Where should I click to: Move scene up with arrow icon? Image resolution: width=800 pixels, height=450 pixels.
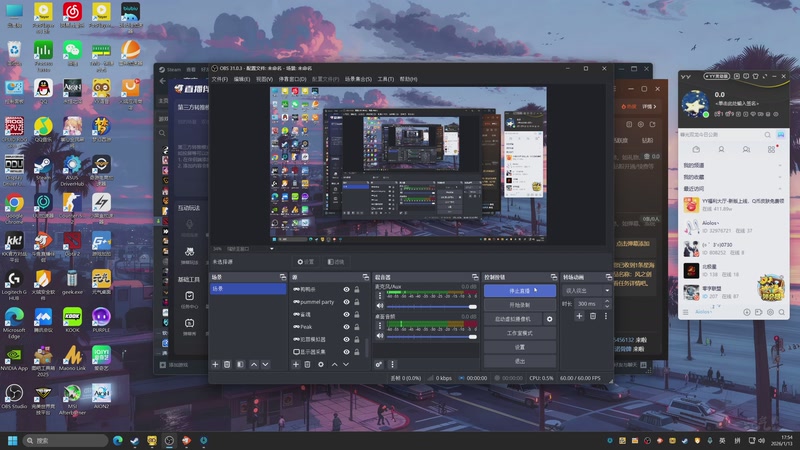pyautogui.click(x=254, y=364)
